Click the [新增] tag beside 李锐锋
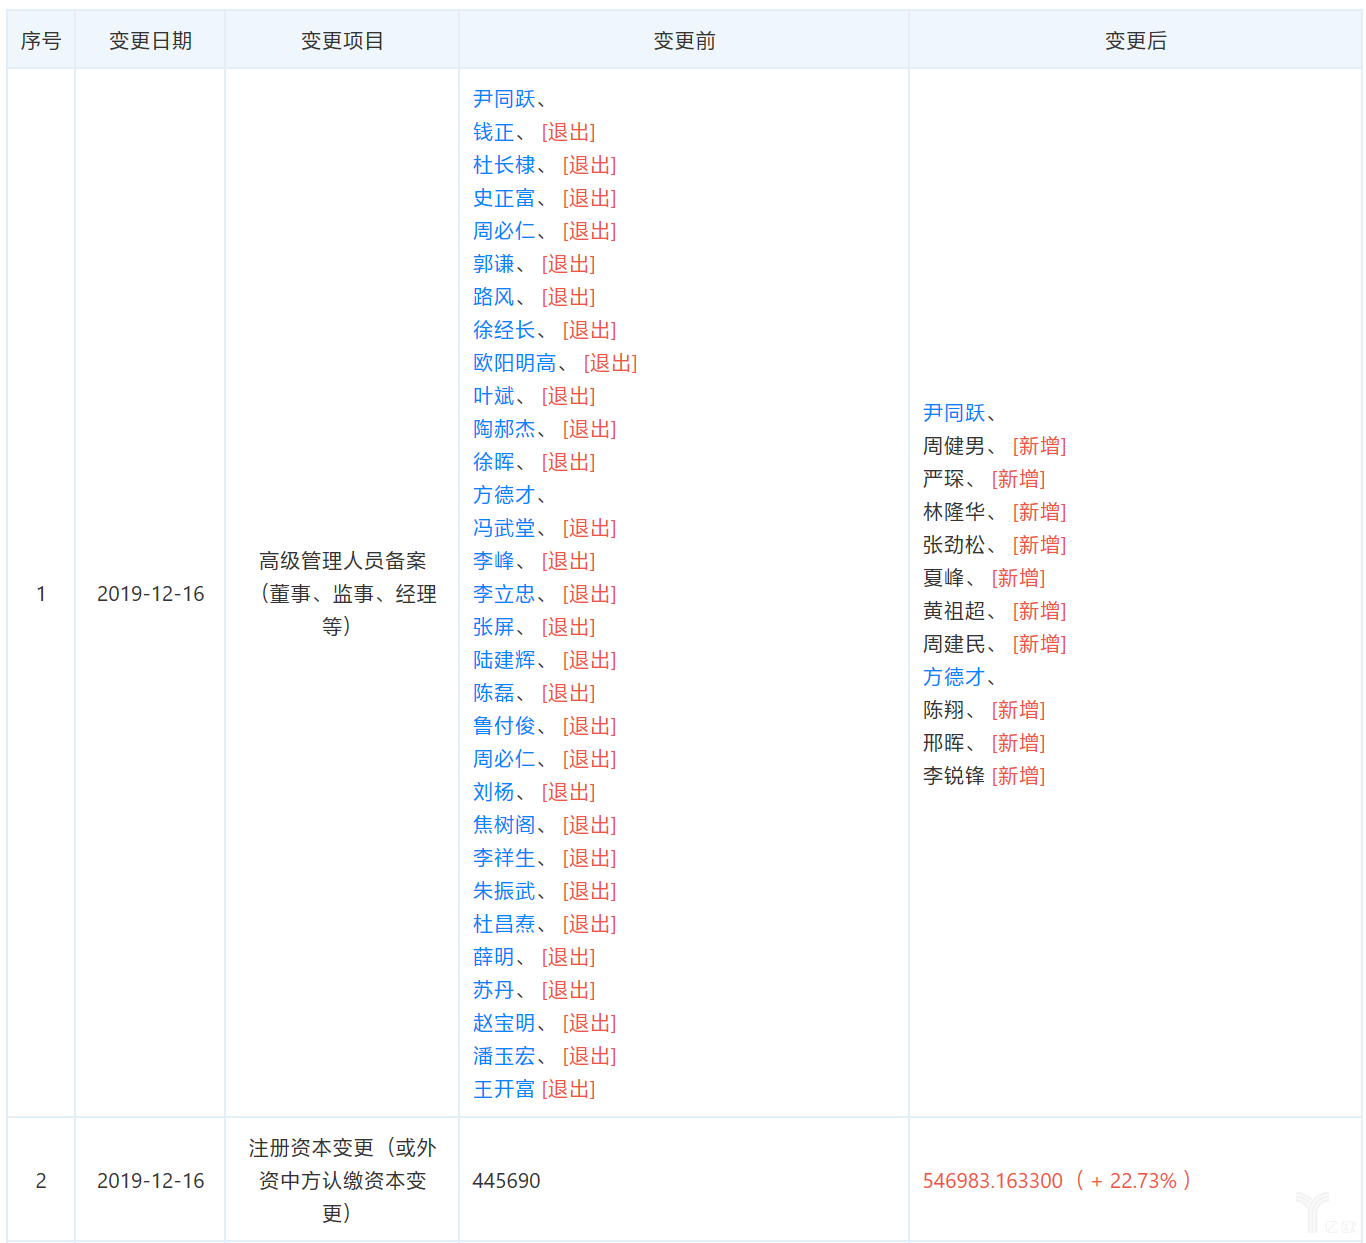Screen dimensions: 1366x1243 click(x=1019, y=776)
